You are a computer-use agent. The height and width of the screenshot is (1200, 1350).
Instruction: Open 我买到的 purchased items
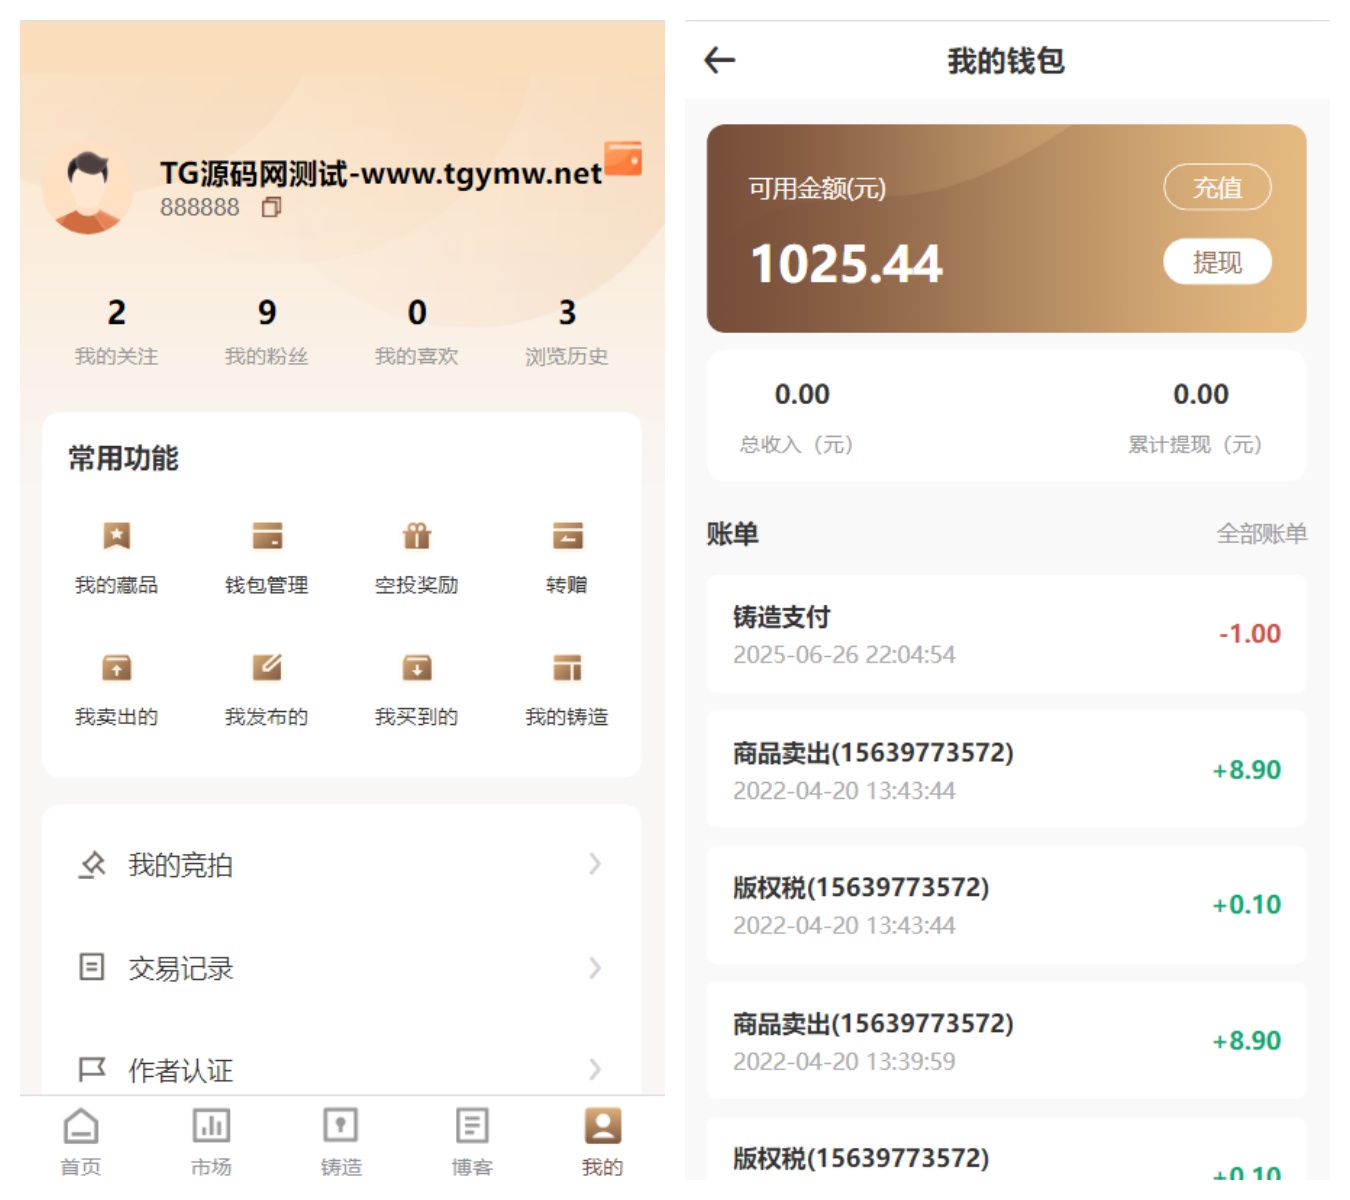click(416, 668)
